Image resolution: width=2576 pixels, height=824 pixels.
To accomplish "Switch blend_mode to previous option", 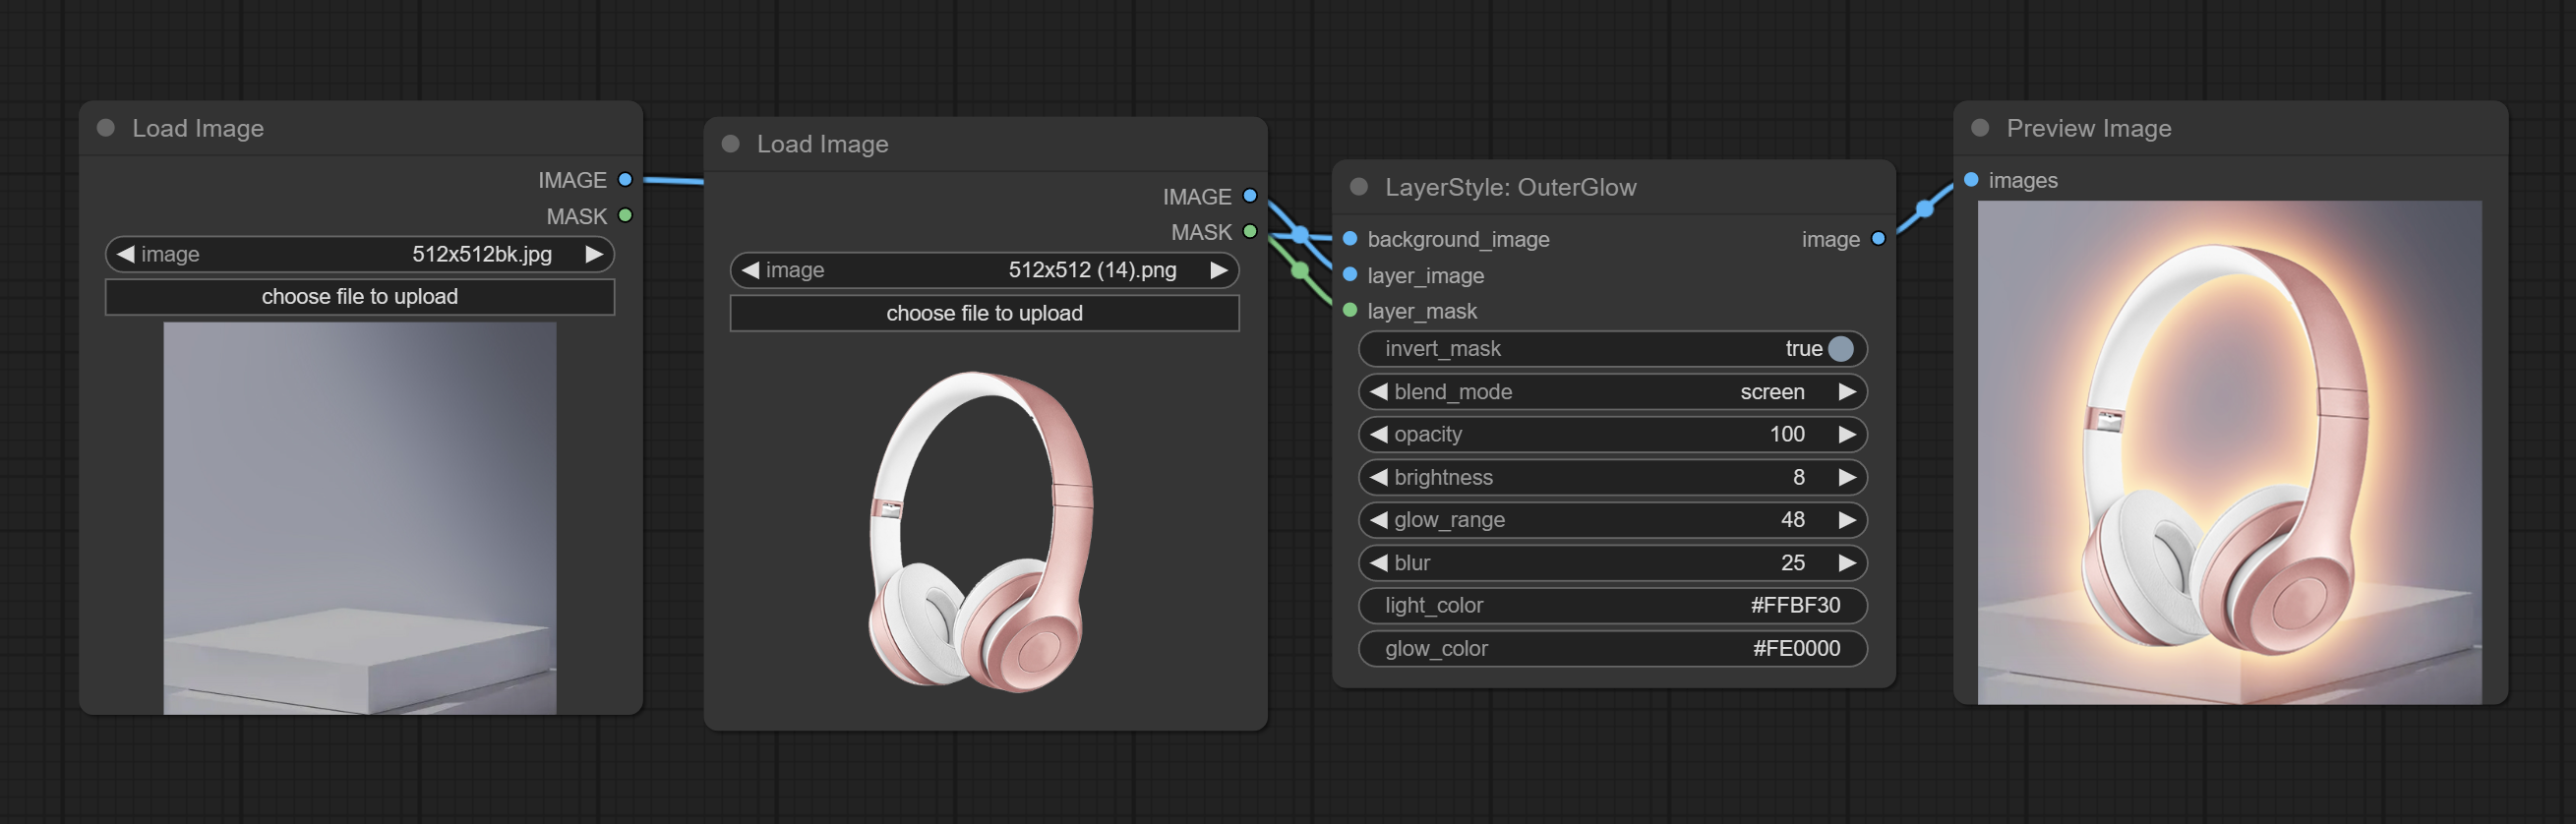I will (x=1378, y=392).
